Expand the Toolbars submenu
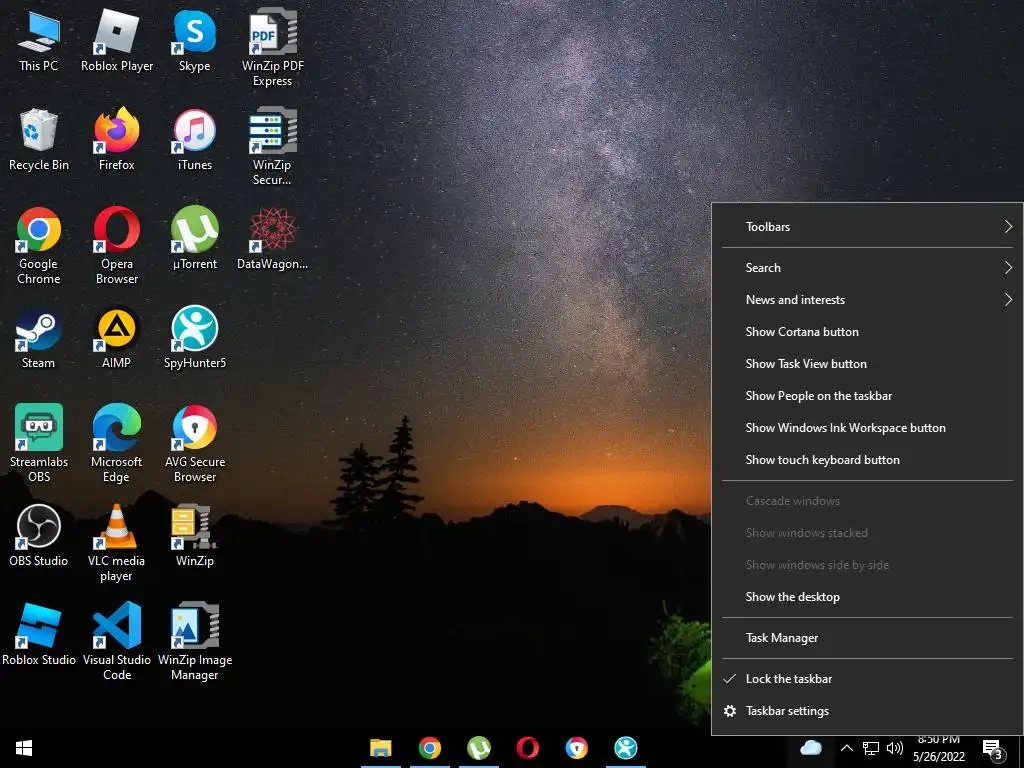The width and height of the screenshot is (1024, 768). tap(867, 227)
